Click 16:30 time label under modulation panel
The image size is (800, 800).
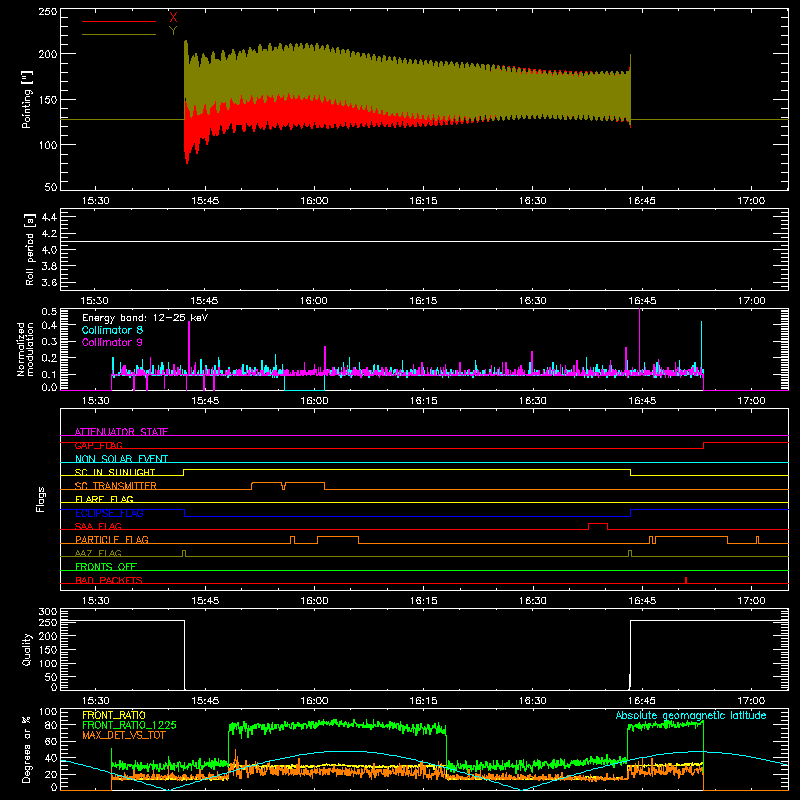tap(533, 401)
